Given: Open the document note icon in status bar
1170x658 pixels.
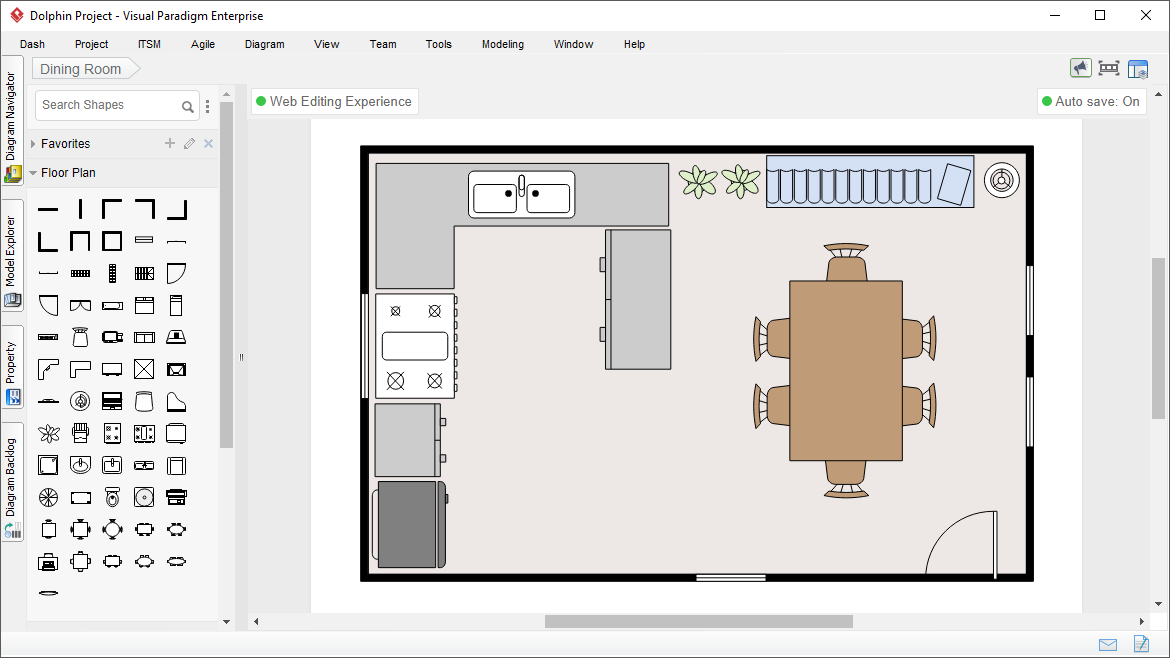Looking at the screenshot, I should [1141, 643].
